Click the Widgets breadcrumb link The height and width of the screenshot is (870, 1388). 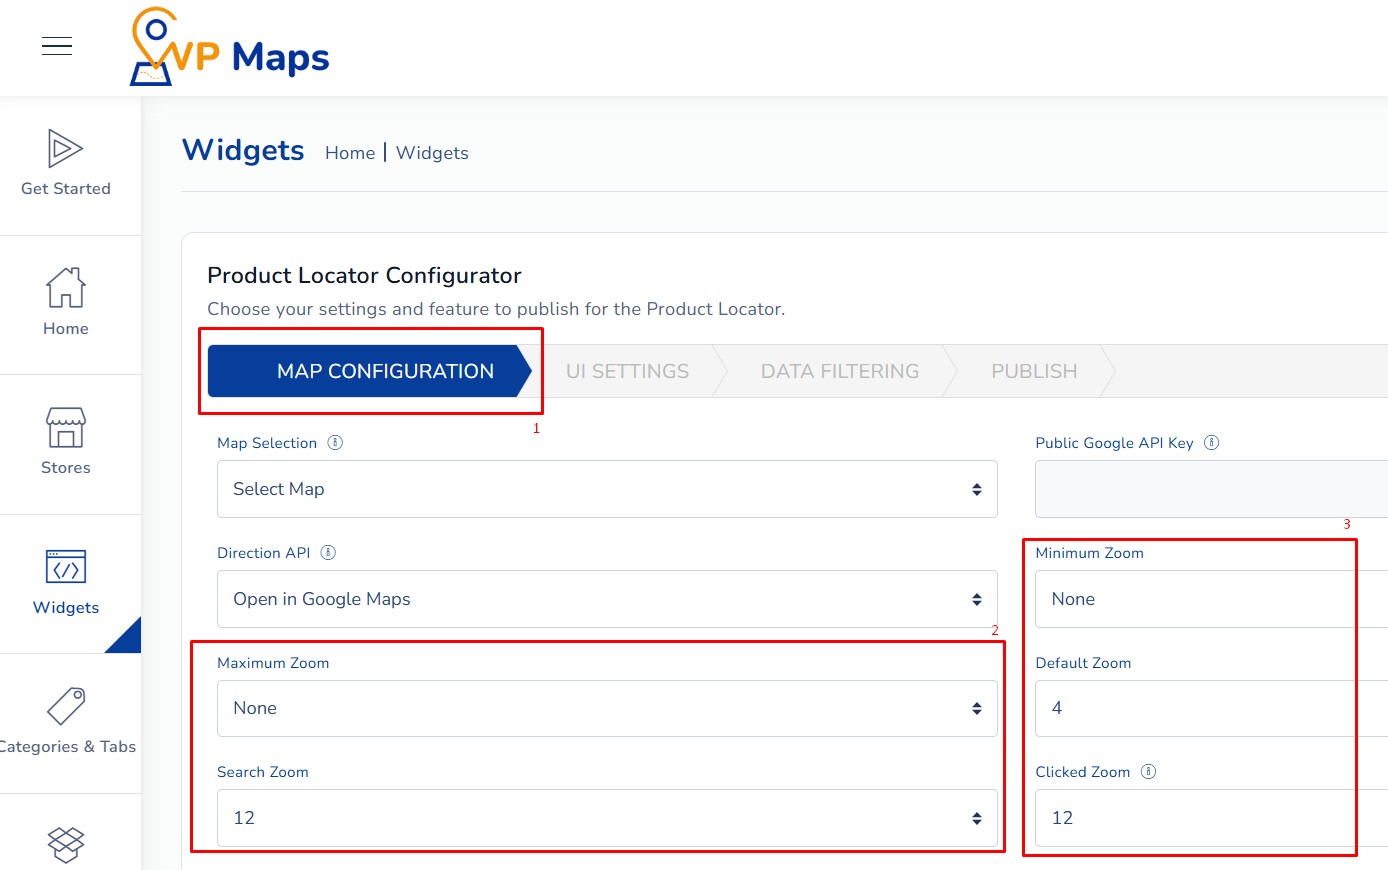pos(432,153)
